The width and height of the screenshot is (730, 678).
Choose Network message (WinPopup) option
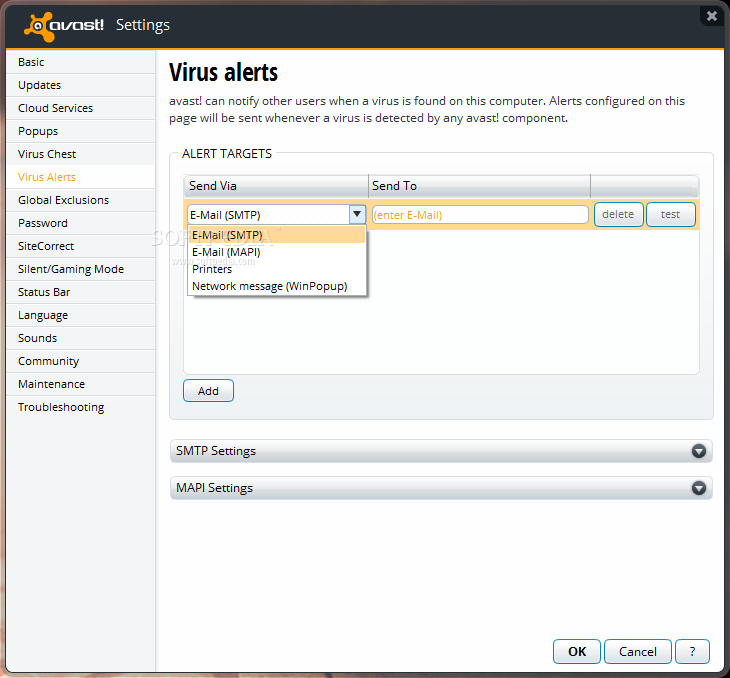click(x=277, y=286)
